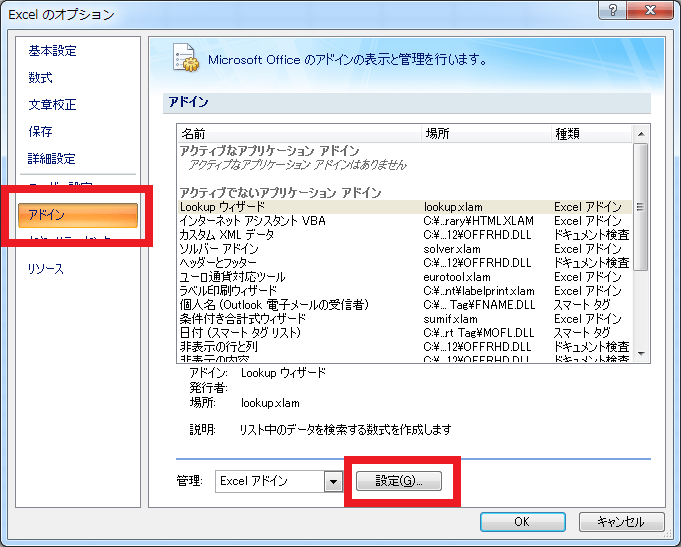Screen dimensions: 681x547
Task: Select 基本設定 in the sidebar
Action: [x=51, y=51]
